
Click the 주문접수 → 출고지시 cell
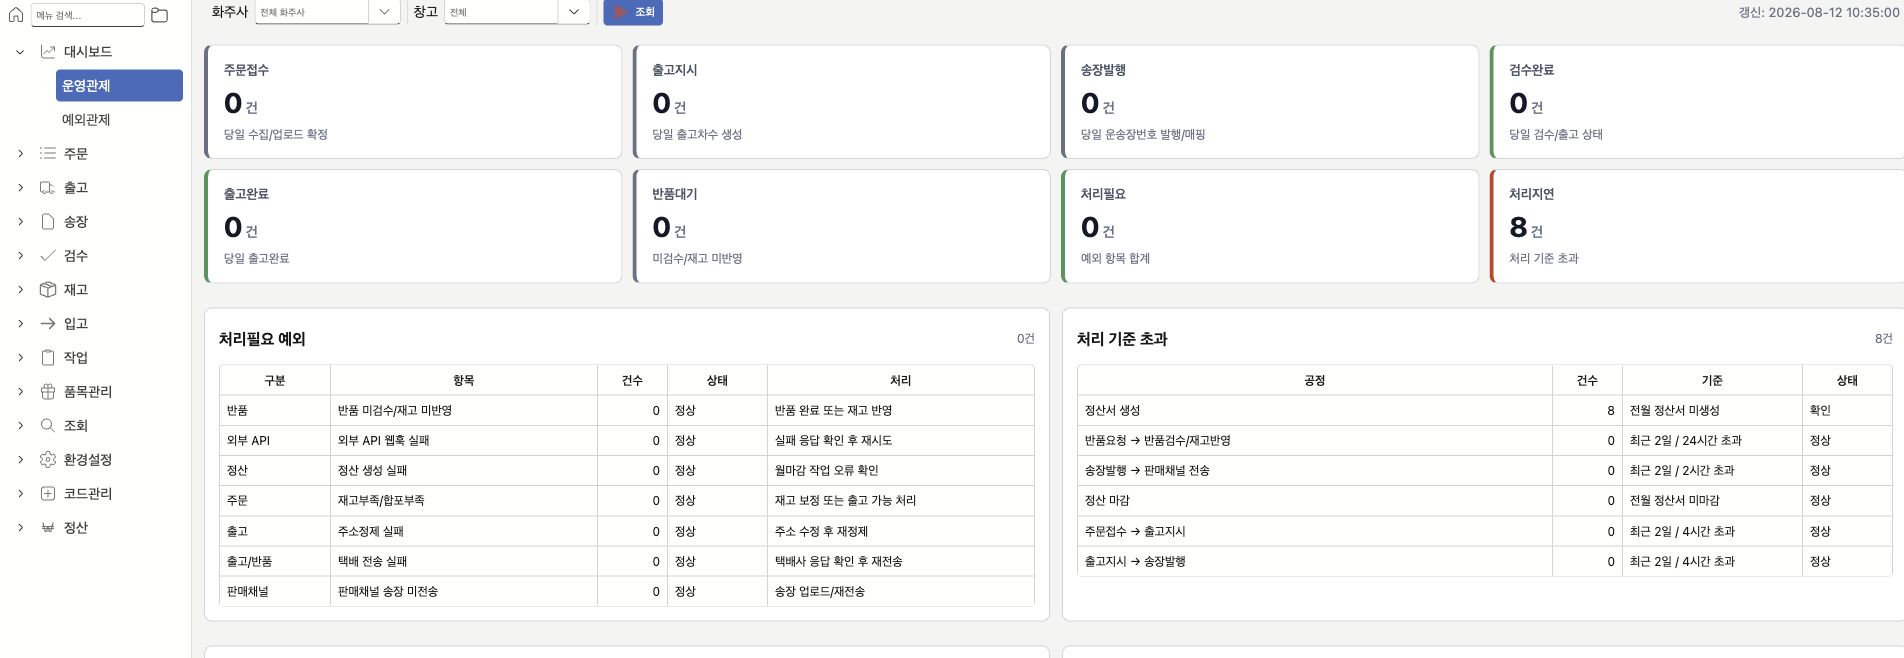click(x=1315, y=531)
